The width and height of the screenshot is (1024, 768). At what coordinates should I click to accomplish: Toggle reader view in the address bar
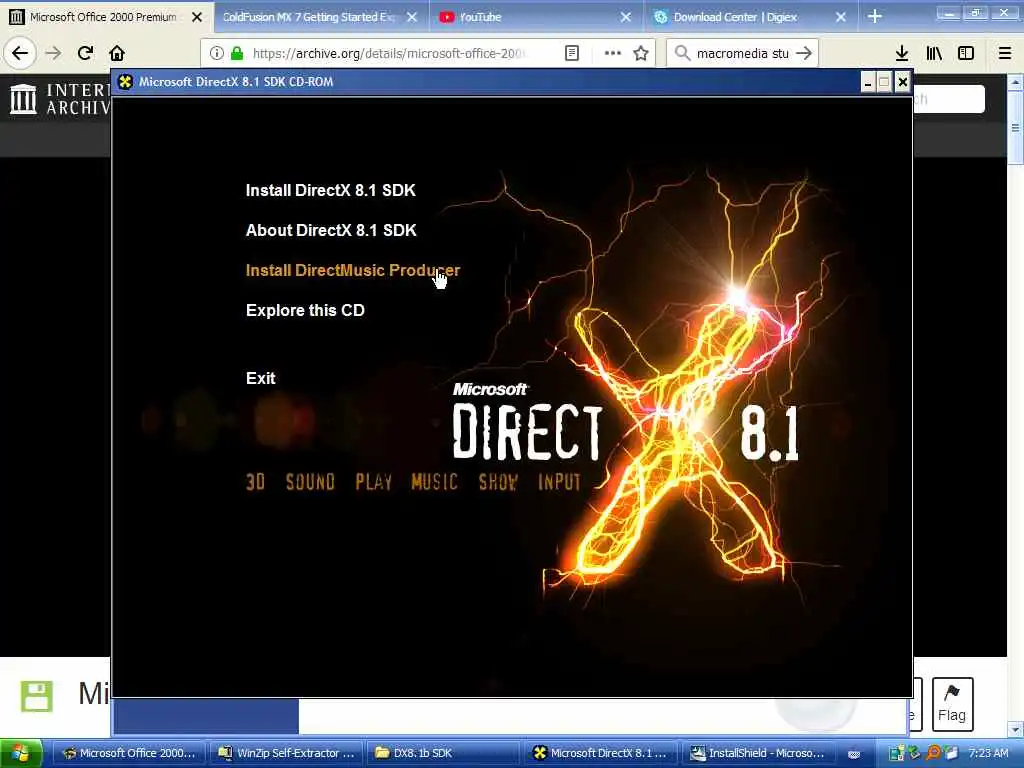(x=572, y=53)
